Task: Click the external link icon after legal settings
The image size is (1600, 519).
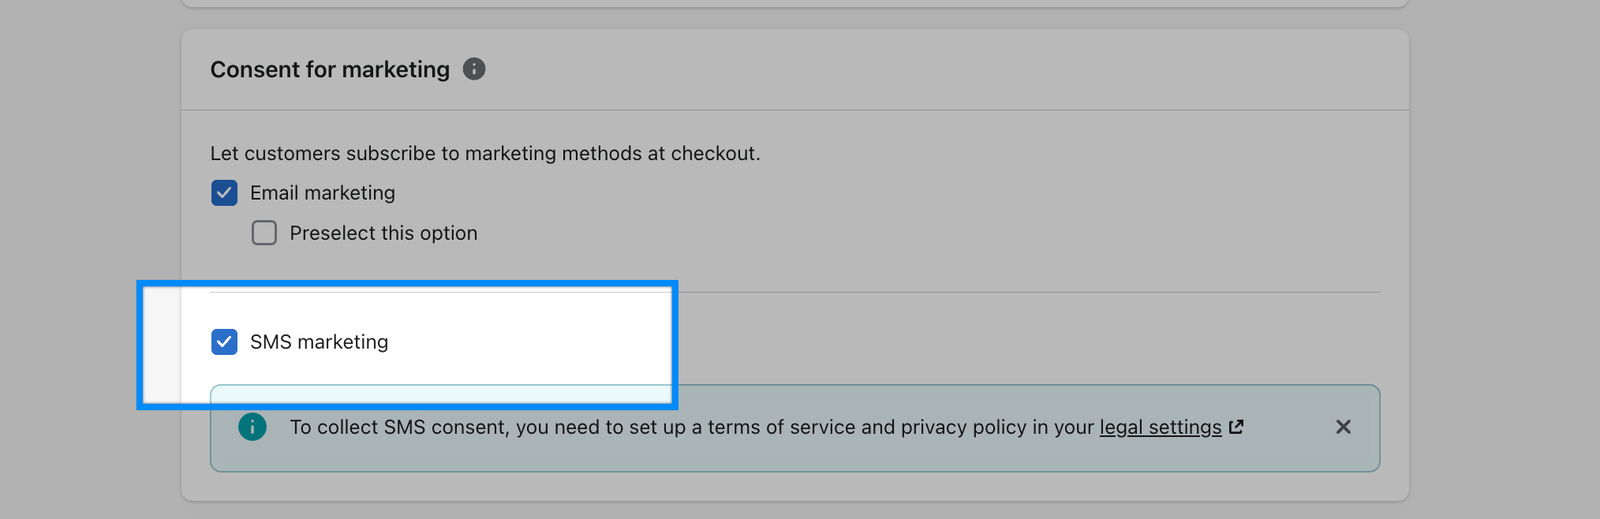Action: (x=1236, y=427)
